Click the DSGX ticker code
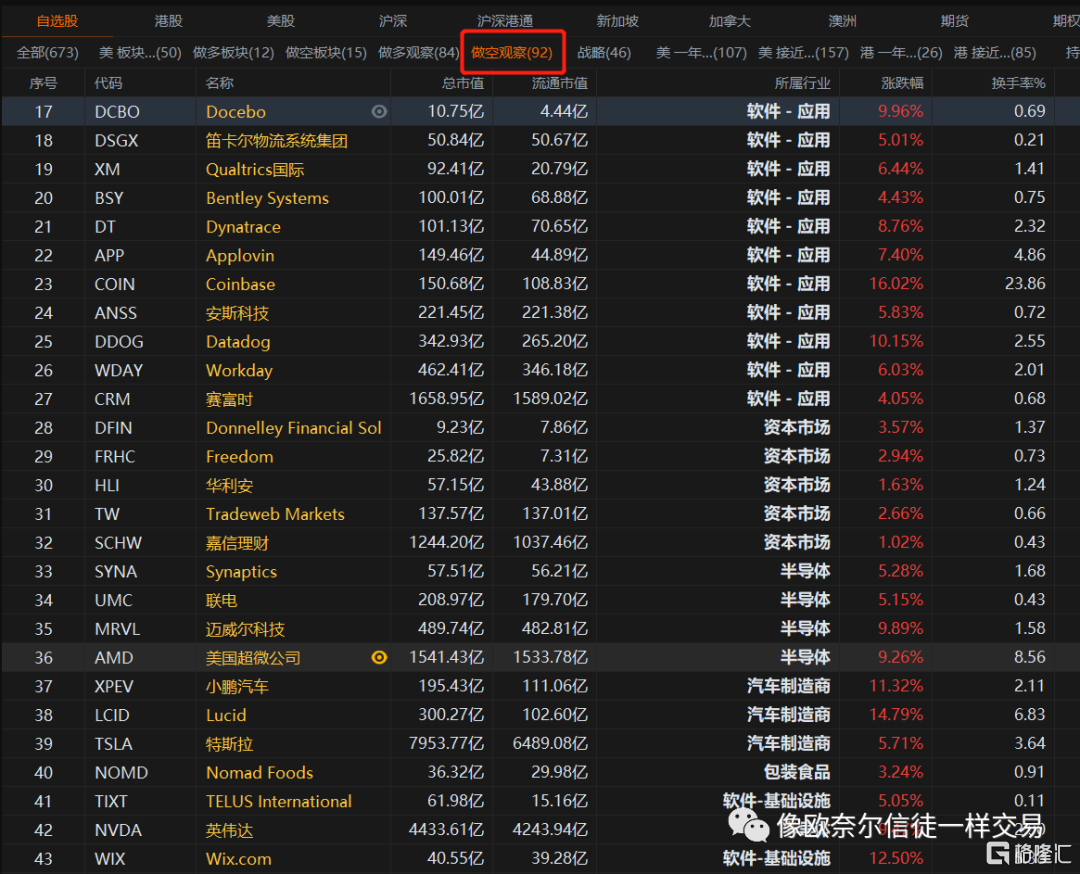 [116, 141]
